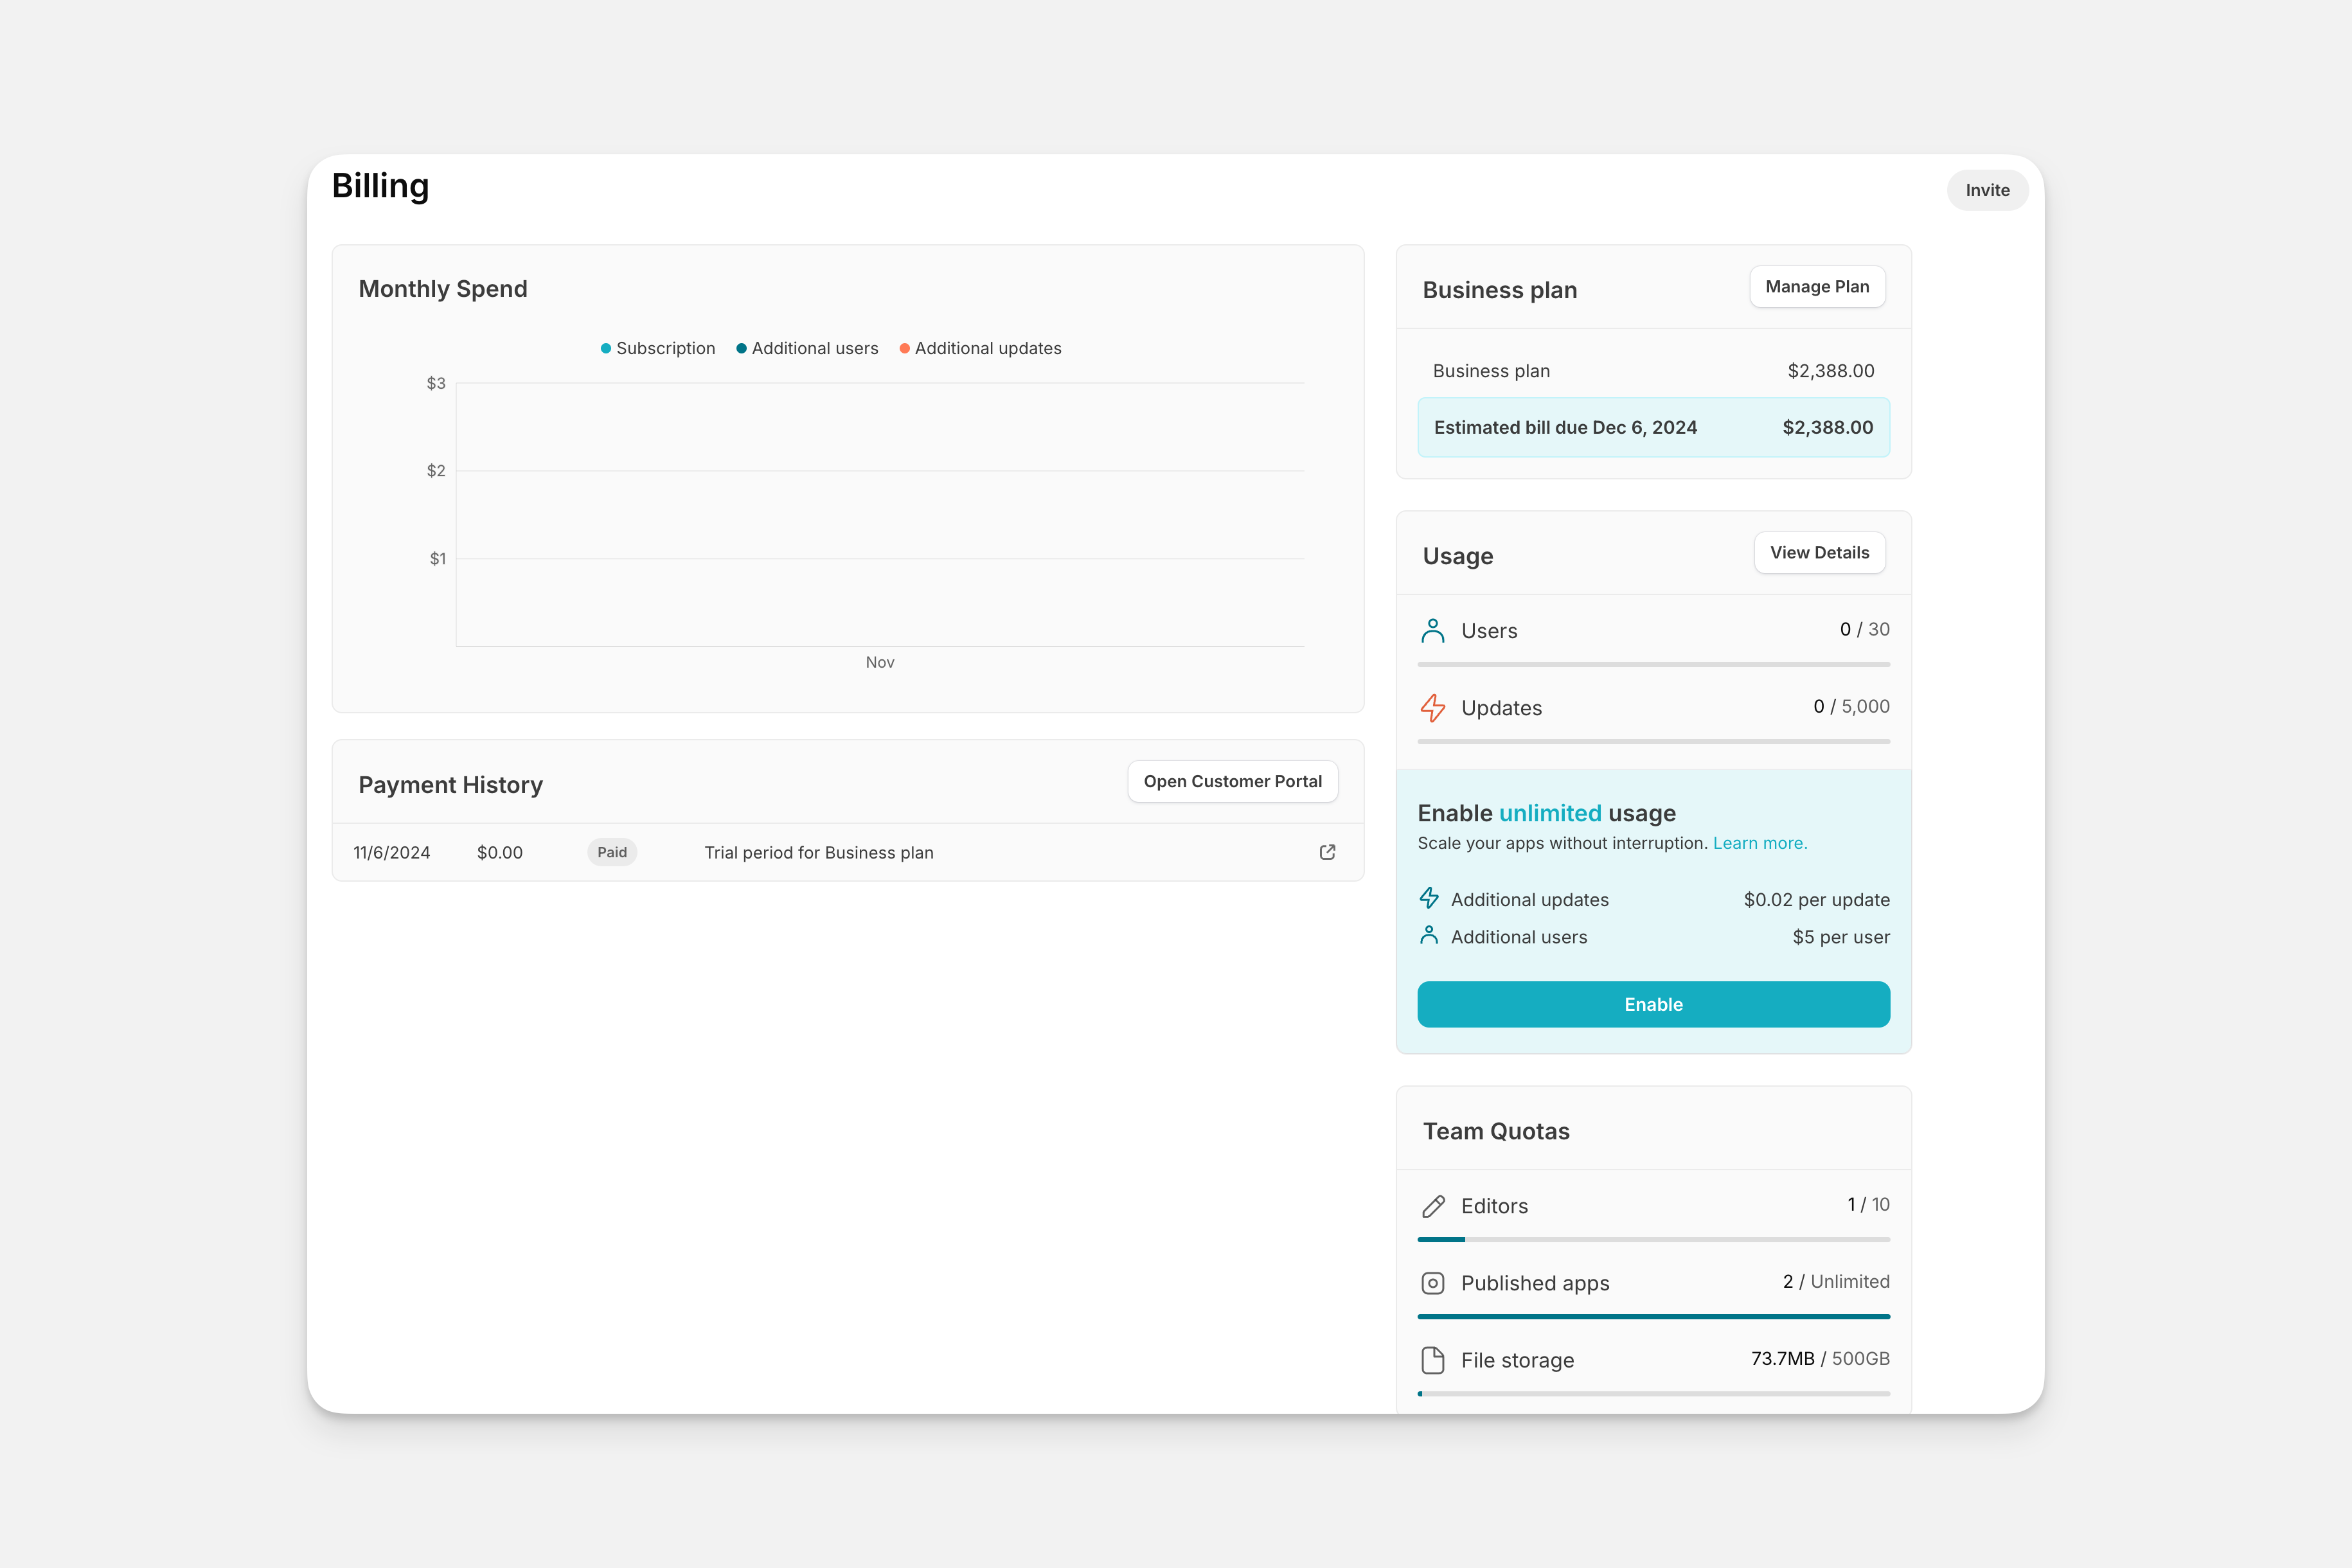
Task: Click the Published apps icon
Action: [x=1433, y=1283]
